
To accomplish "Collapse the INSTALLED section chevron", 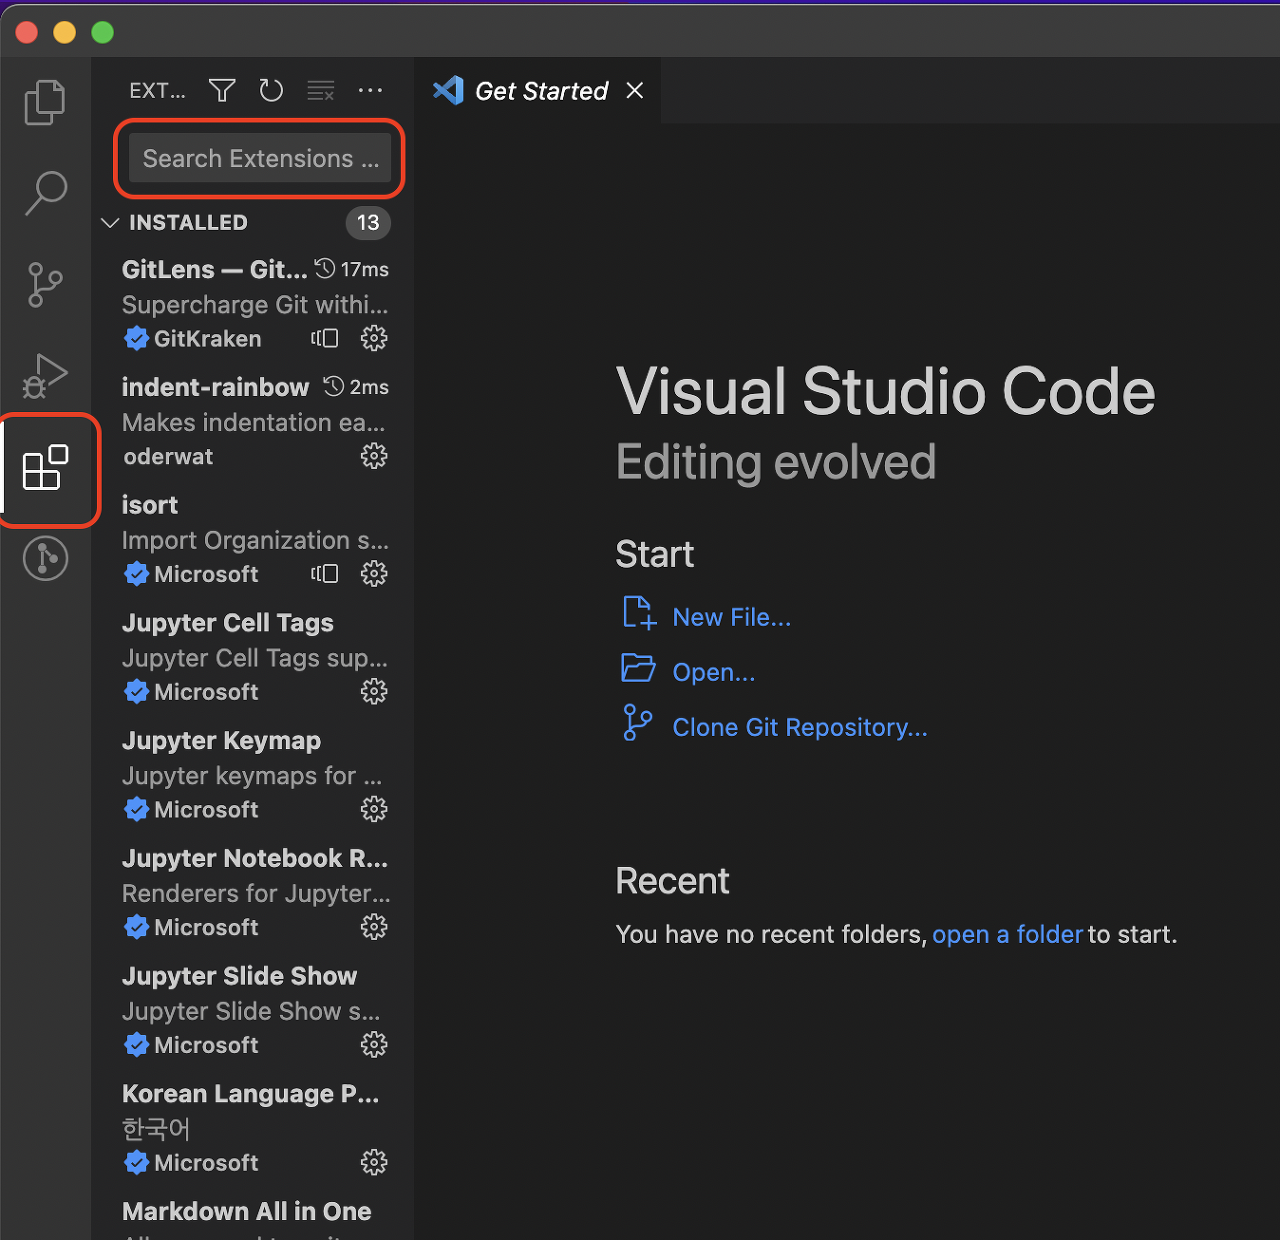I will coord(110,222).
